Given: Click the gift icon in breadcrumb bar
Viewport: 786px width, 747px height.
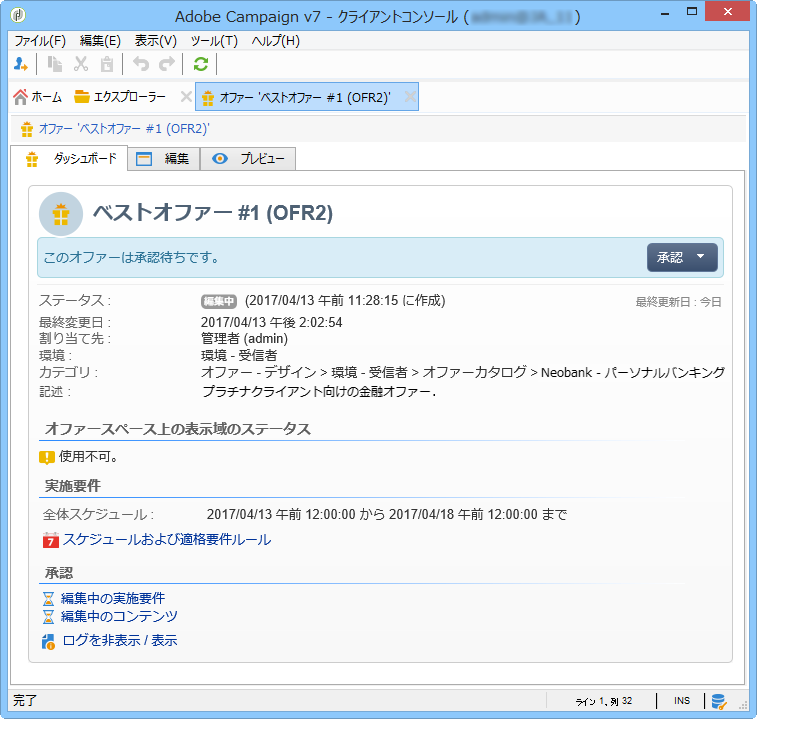Looking at the screenshot, I should pyautogui.click(x=27, y=129).
